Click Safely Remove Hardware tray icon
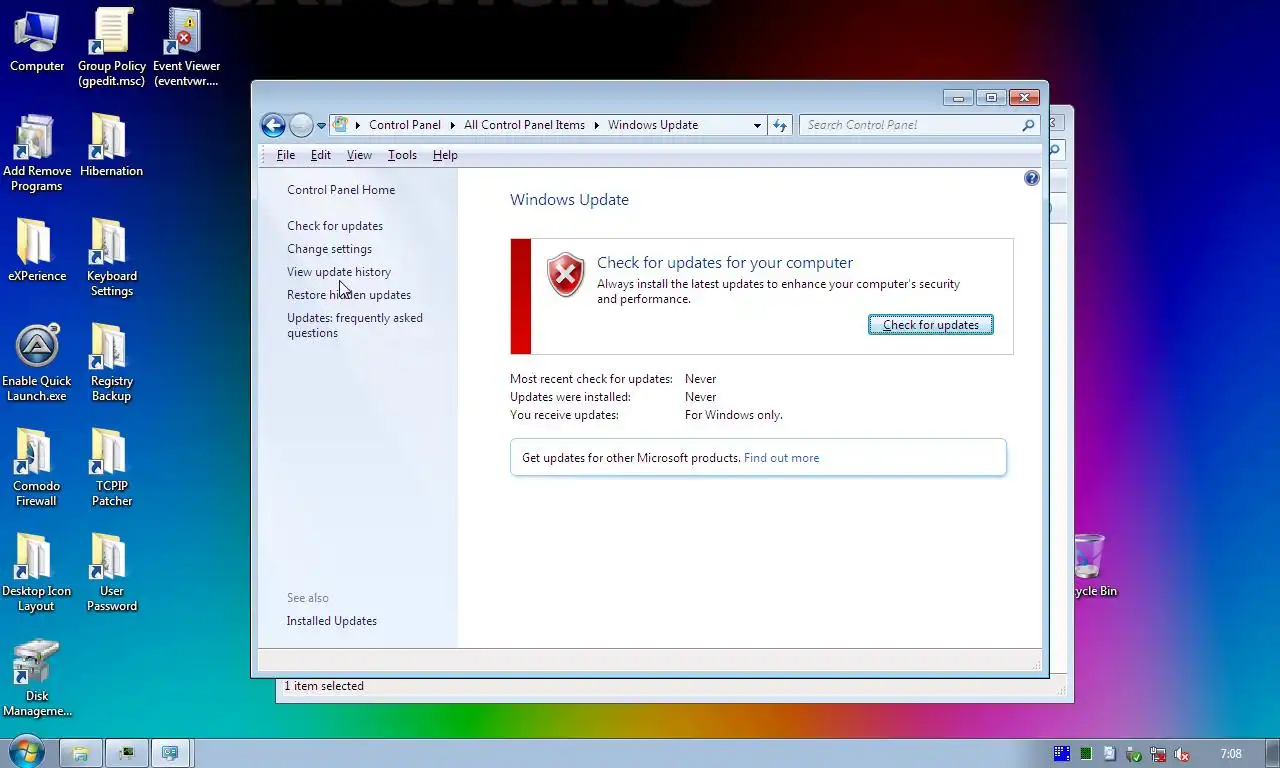Screen dimensions: 1280x768 pyautogui.click(x=1134, y=754)
